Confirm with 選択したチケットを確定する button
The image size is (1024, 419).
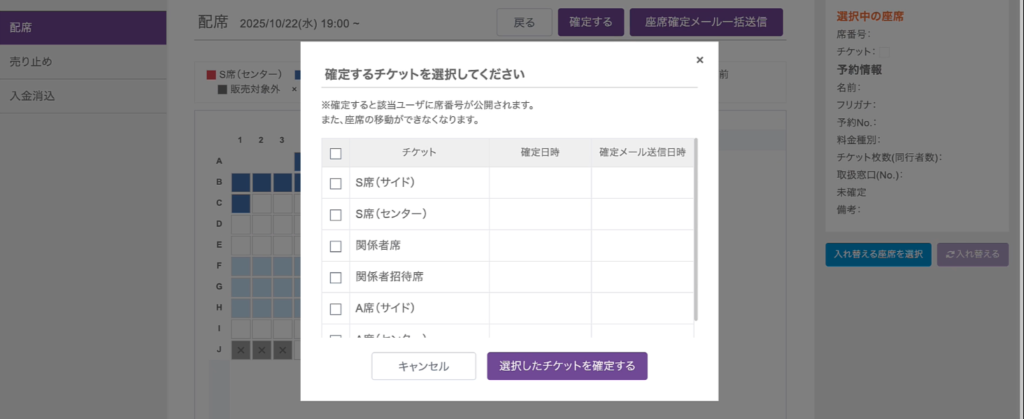click(567, 366)
